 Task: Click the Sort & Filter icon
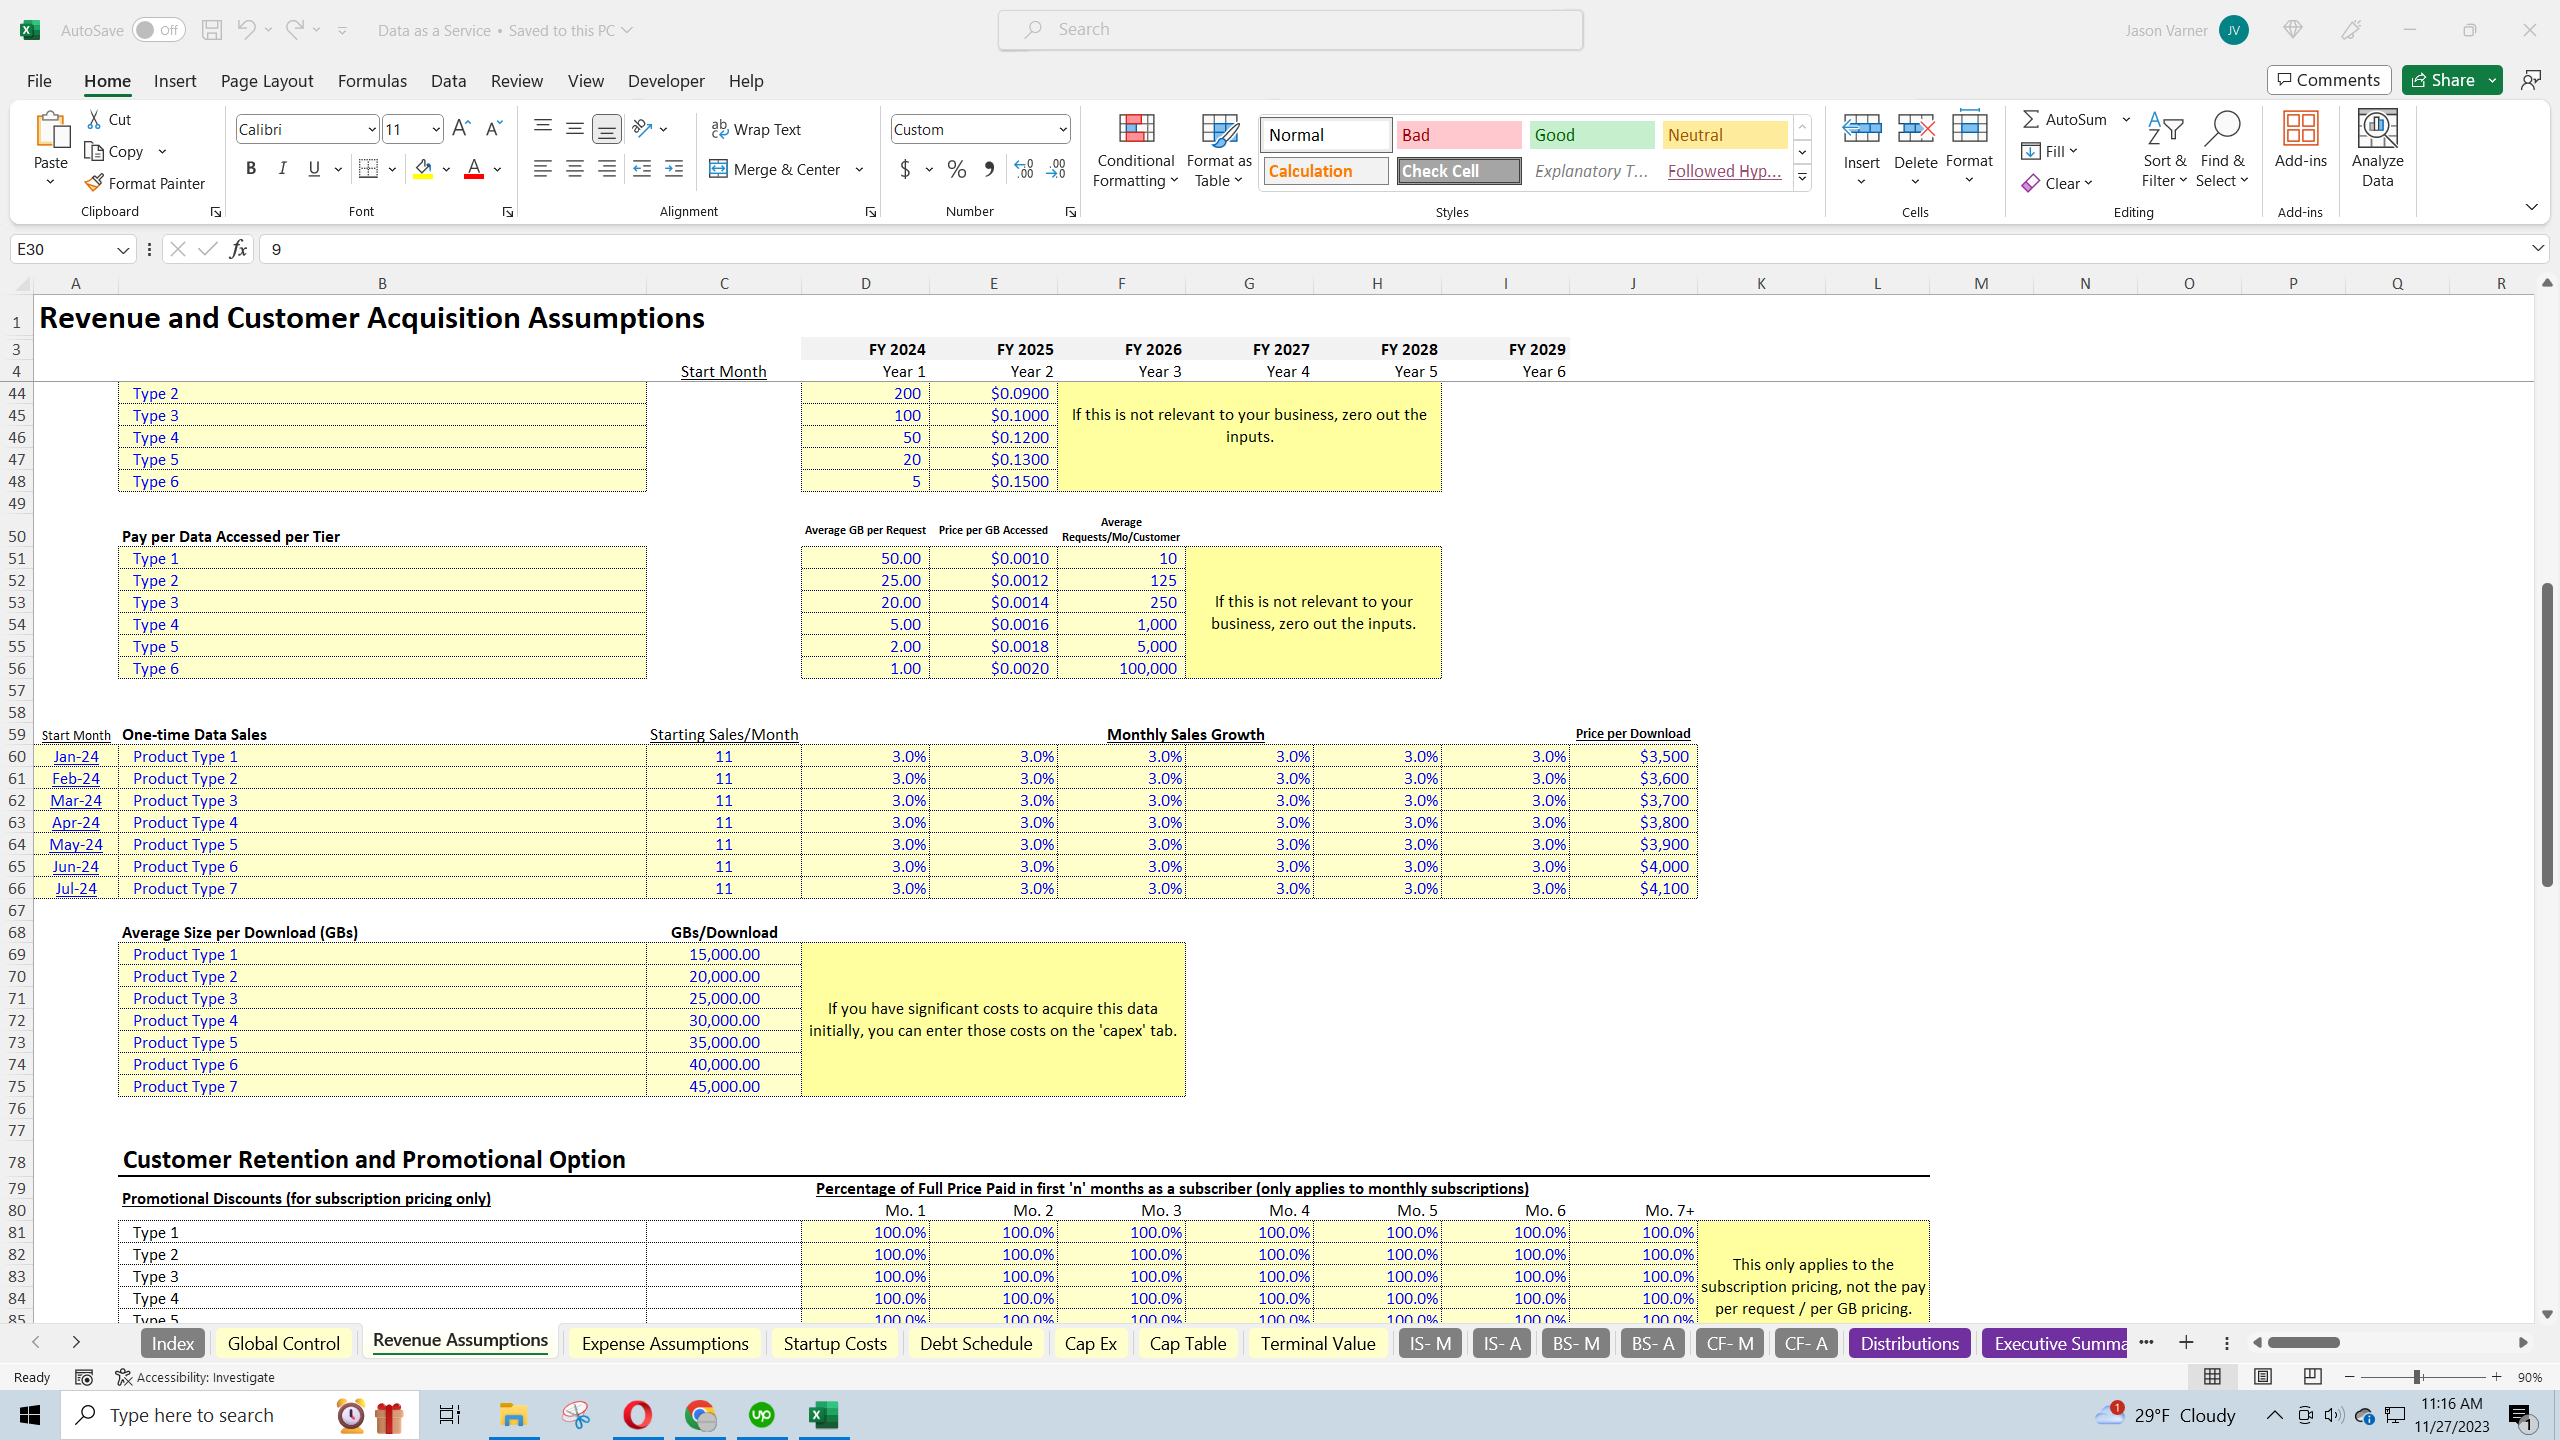coord(2163,130)
